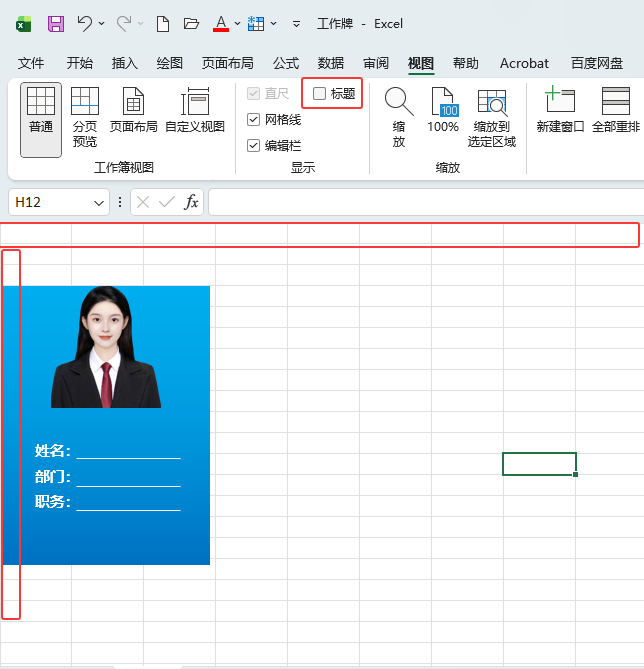This screenshot has width=644, height=669.
Task: Click the 姓名: label on badge
Action: point(53,451)
